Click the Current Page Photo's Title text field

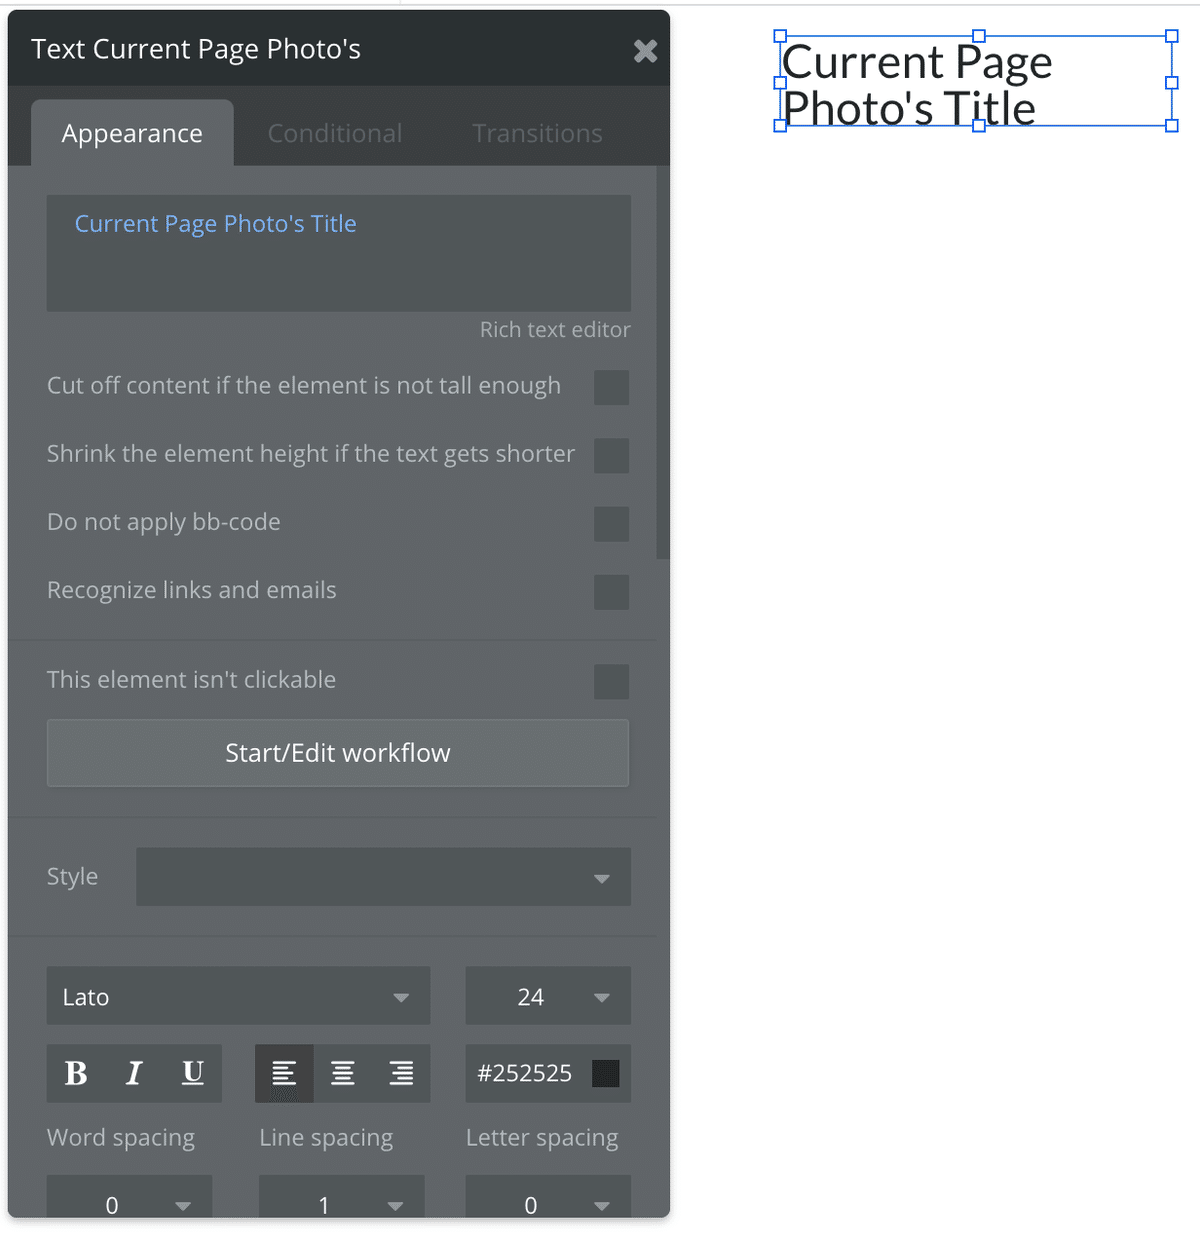point(338,253)
